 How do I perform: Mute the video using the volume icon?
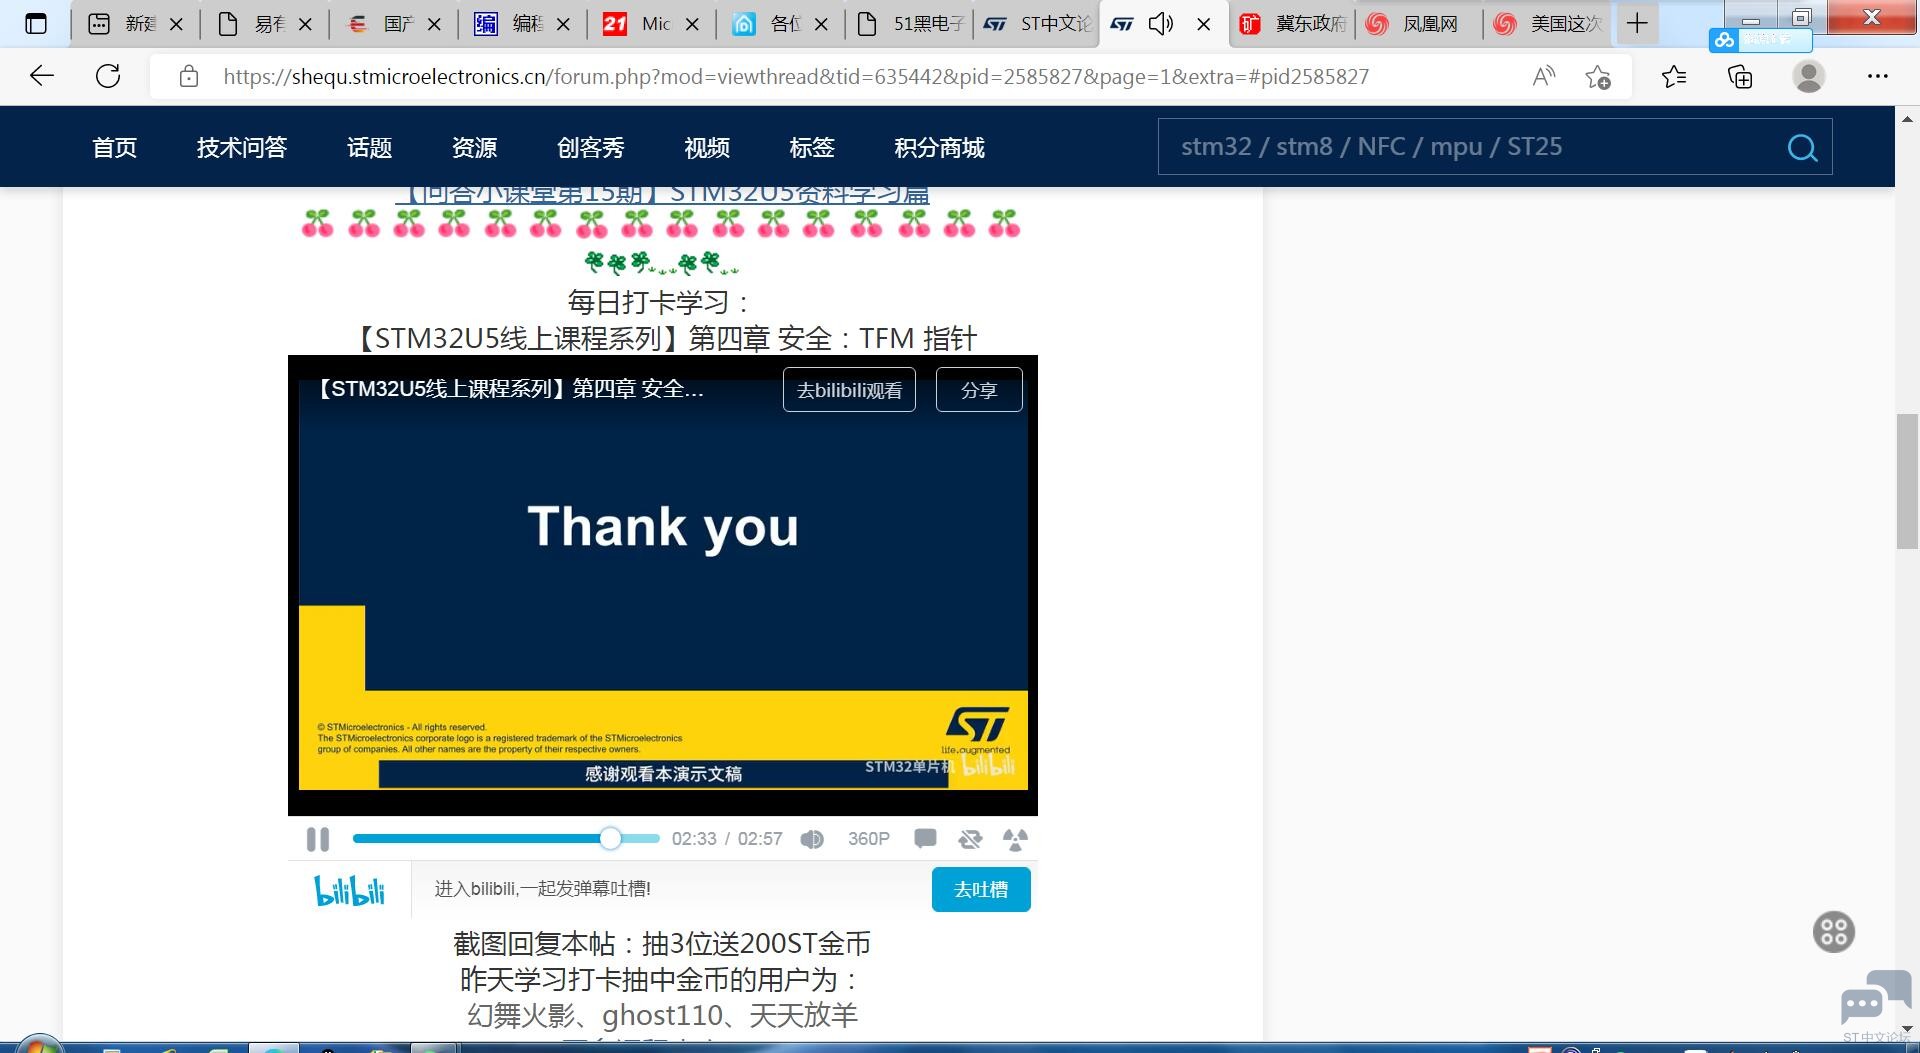tap(812, 839)
